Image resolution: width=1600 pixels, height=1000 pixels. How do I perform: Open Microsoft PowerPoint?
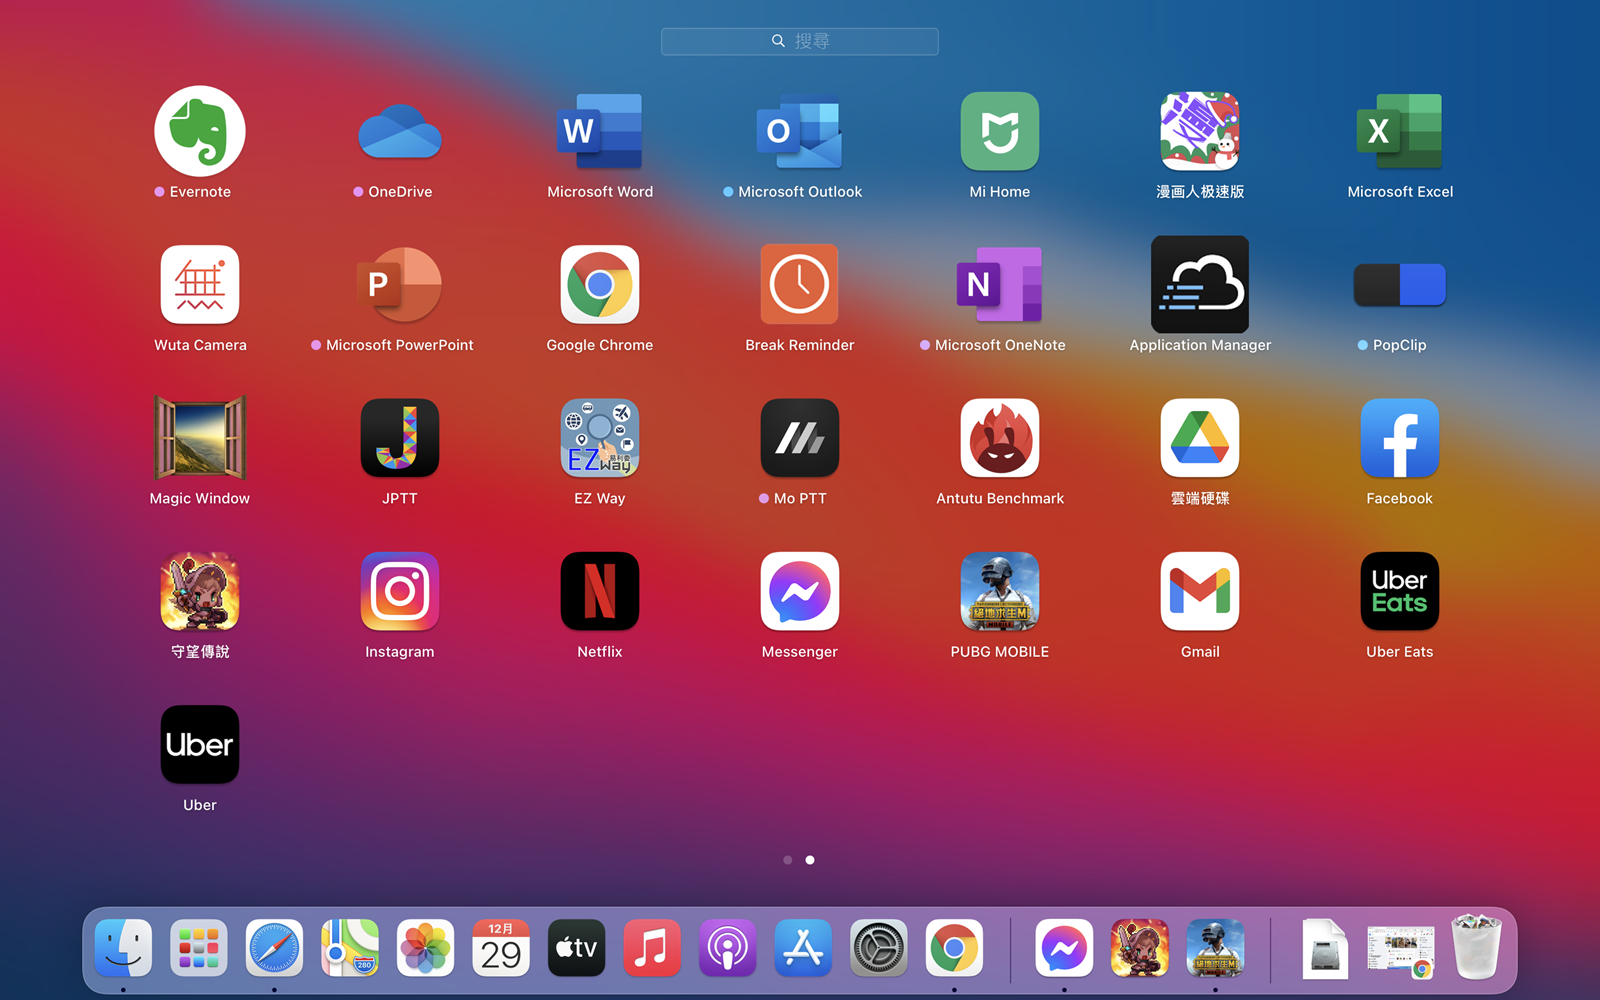tap(399, 284)
